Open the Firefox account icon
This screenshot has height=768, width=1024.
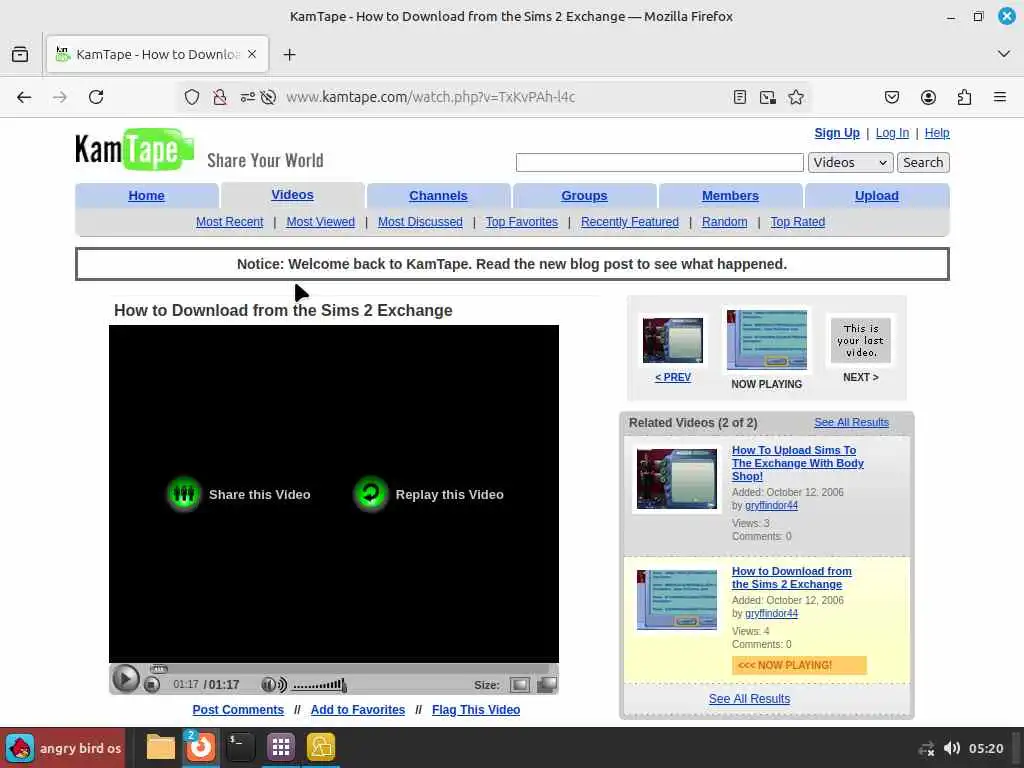(928, 97)
